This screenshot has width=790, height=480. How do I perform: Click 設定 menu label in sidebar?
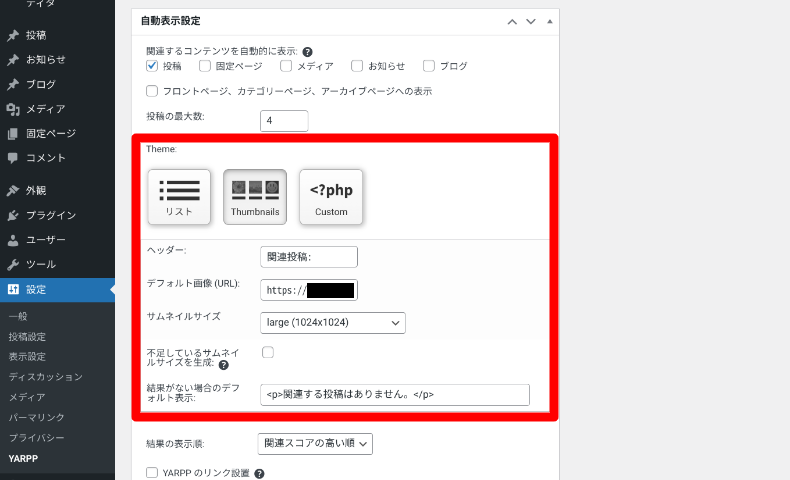[x=36, y=290]
